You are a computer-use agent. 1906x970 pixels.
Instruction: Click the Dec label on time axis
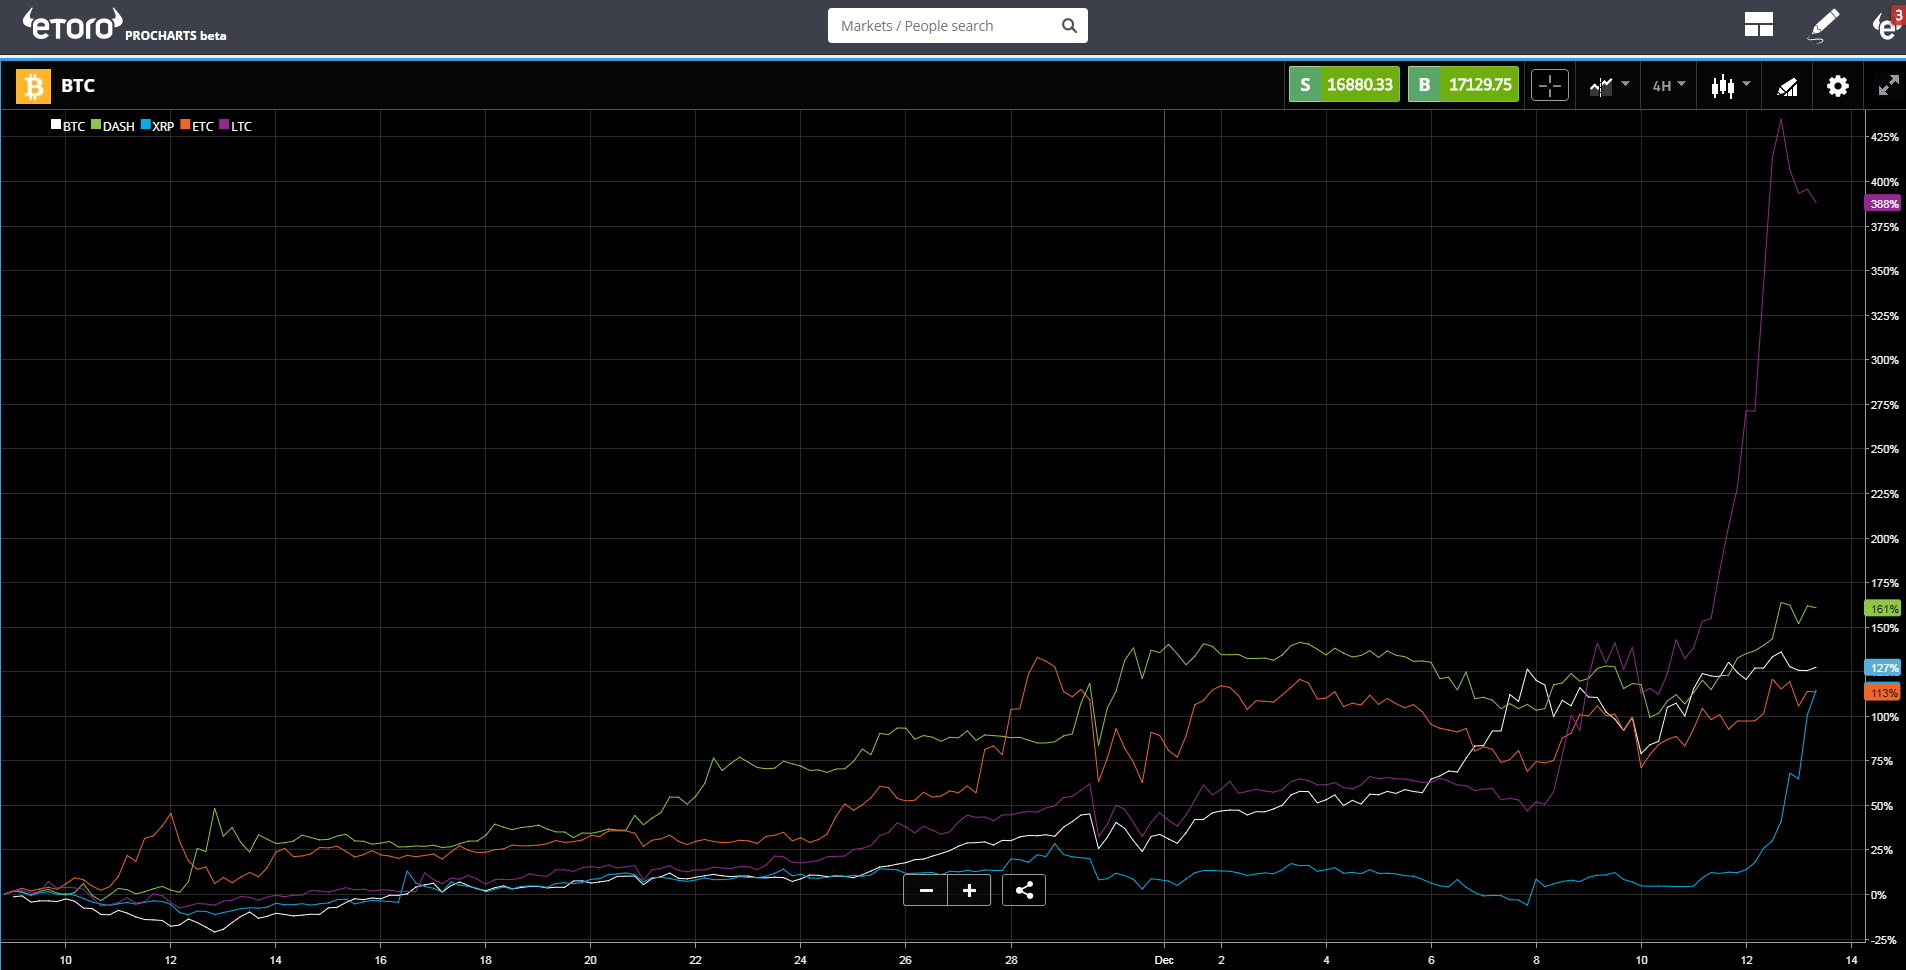(x=1164, y=960)
